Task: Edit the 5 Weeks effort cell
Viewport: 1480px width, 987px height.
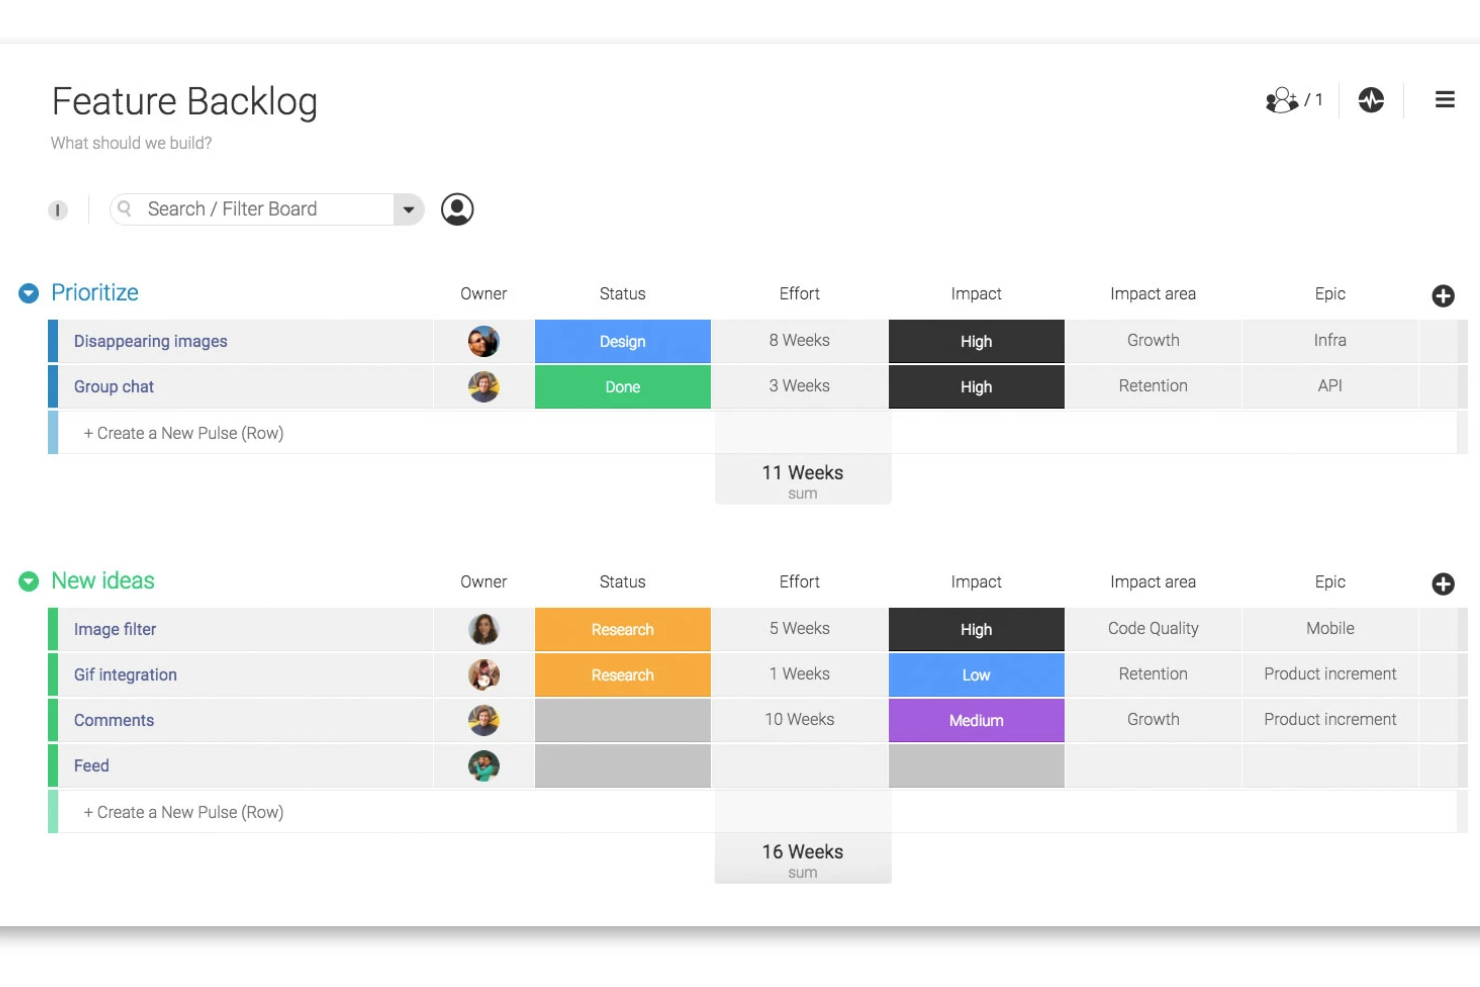Action: point(800,629)
